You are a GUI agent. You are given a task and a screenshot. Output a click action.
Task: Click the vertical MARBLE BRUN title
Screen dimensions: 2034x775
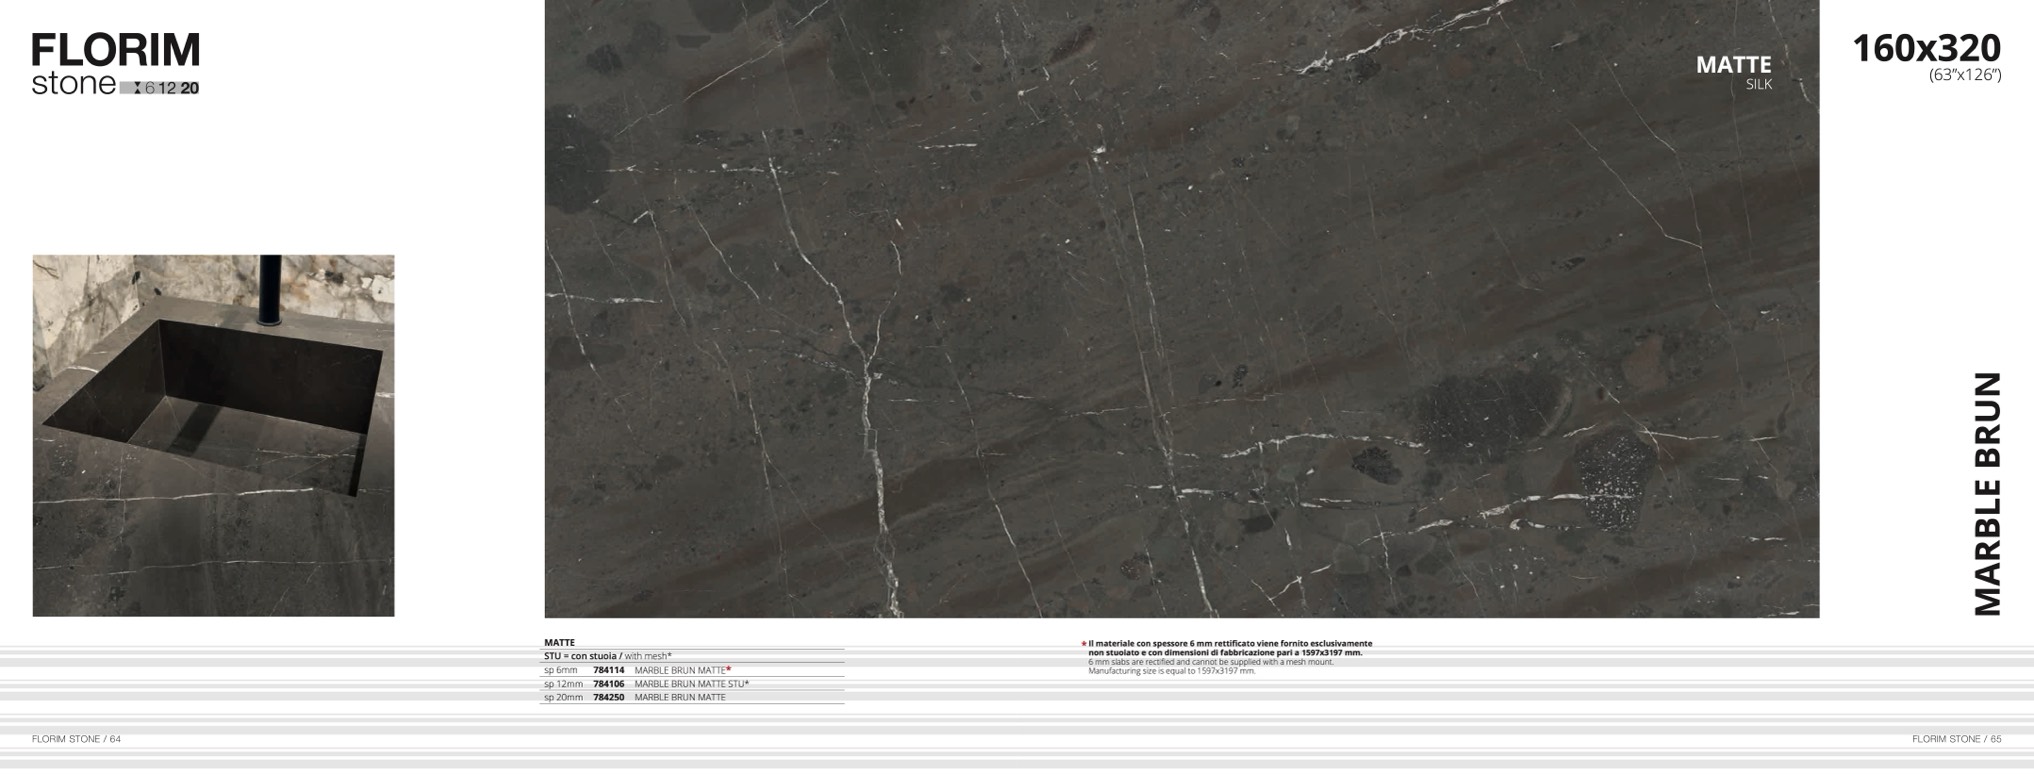coord(1986,493)
